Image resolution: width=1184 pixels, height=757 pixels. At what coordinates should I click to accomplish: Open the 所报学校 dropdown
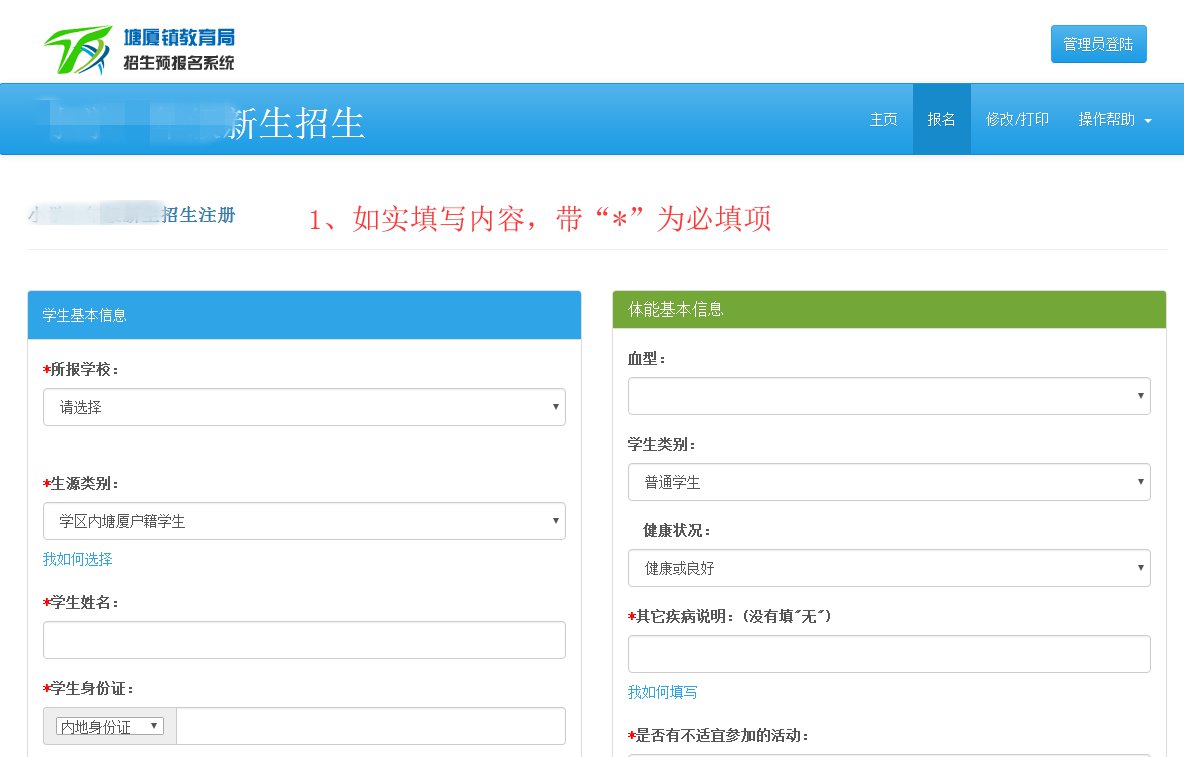tap(304, 407)
